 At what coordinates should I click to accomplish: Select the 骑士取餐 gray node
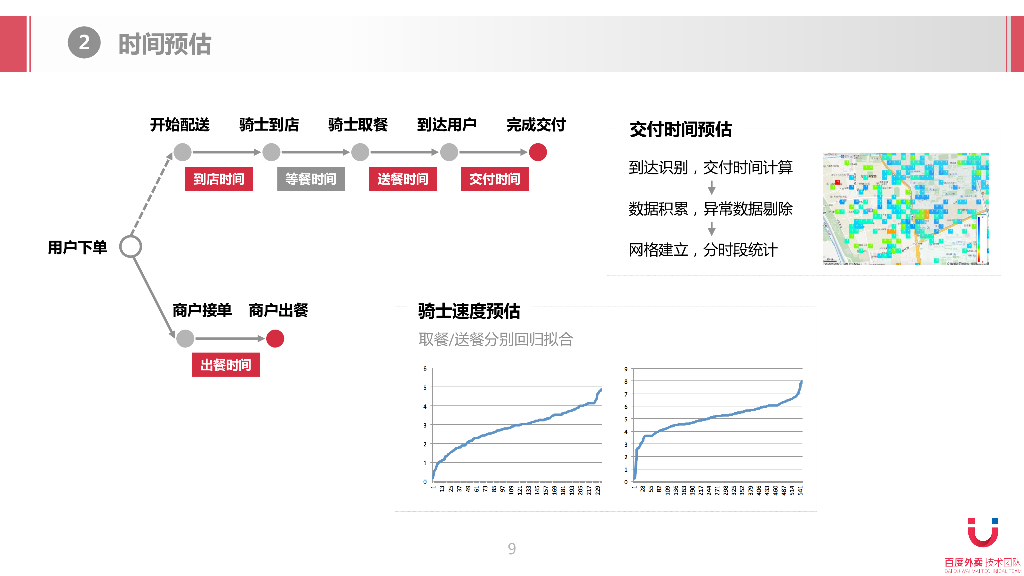tap(358, 152)
